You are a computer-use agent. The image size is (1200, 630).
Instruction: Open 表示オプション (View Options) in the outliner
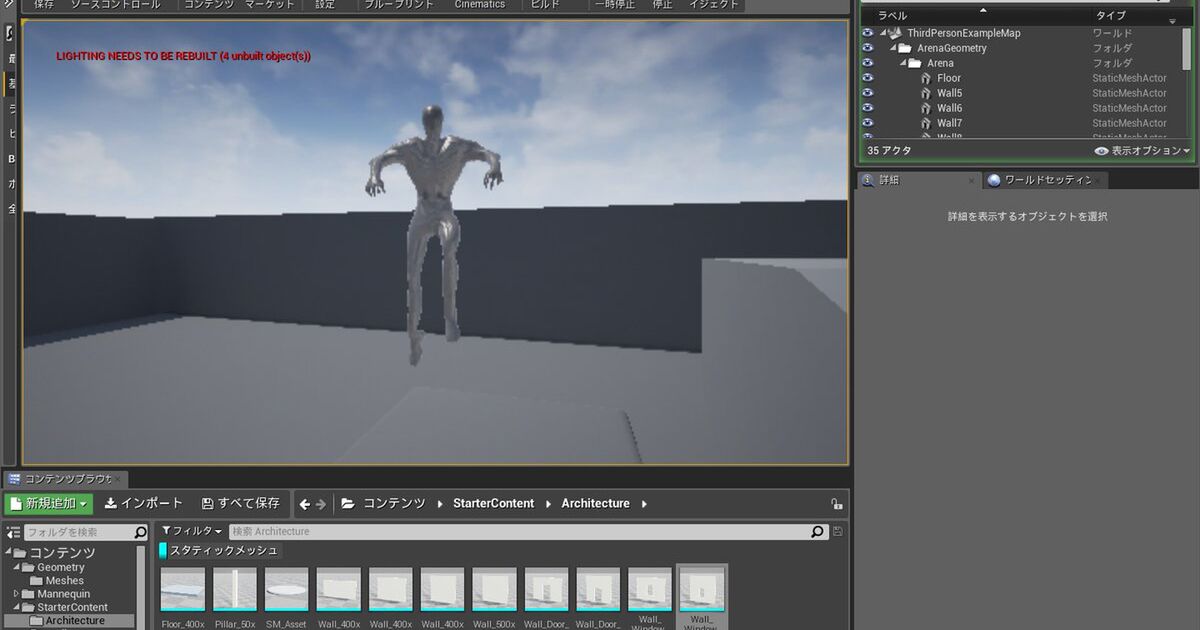1142,151
